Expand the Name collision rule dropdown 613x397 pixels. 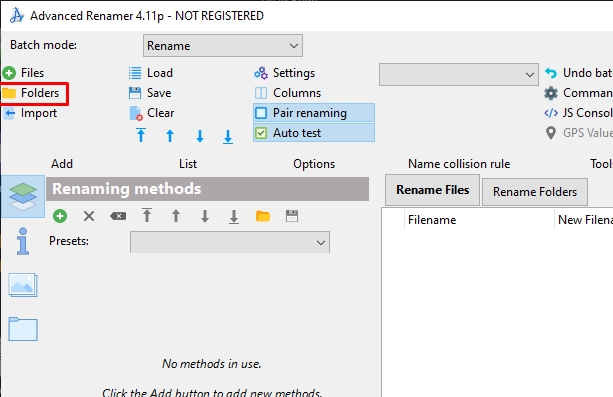coord(459,74)
